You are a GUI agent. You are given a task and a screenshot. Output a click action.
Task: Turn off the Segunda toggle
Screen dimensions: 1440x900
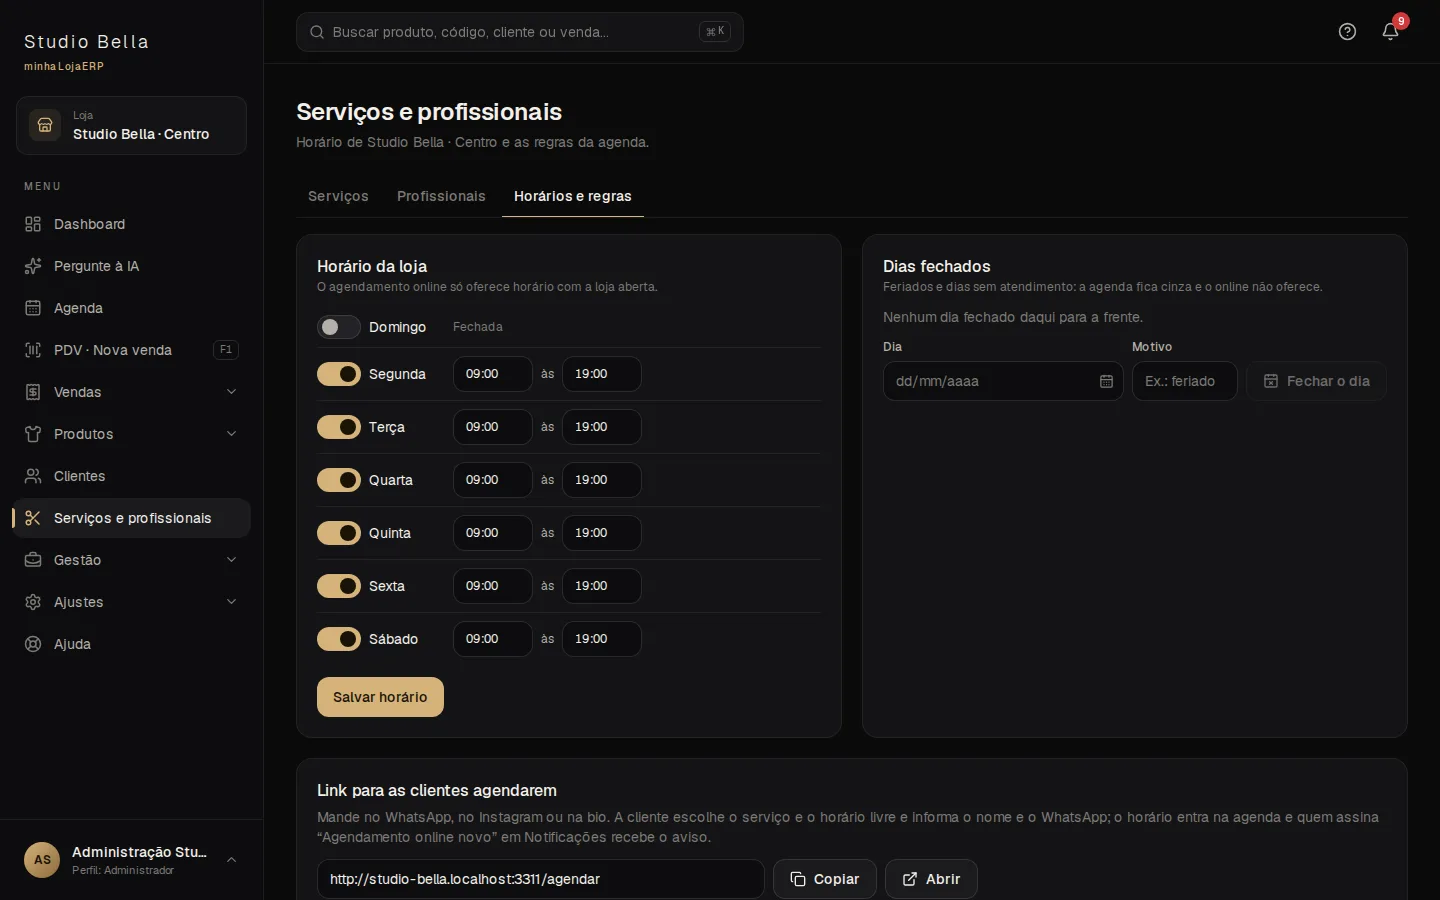[x=339, y=374]
